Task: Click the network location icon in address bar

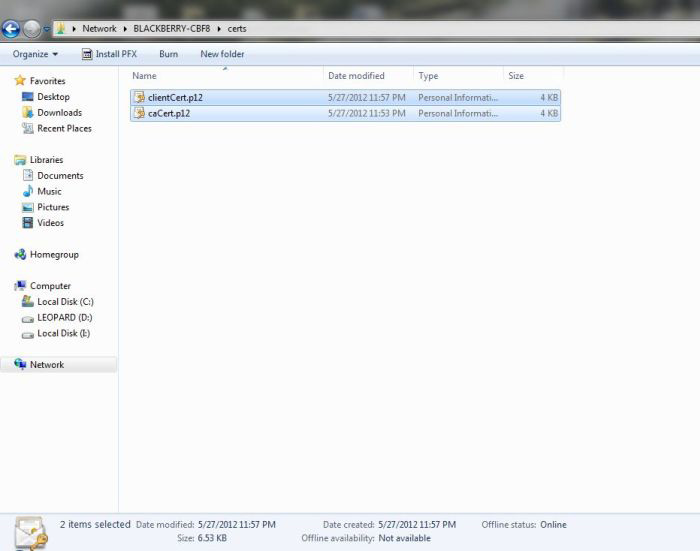Action: [x=60, y=29]
